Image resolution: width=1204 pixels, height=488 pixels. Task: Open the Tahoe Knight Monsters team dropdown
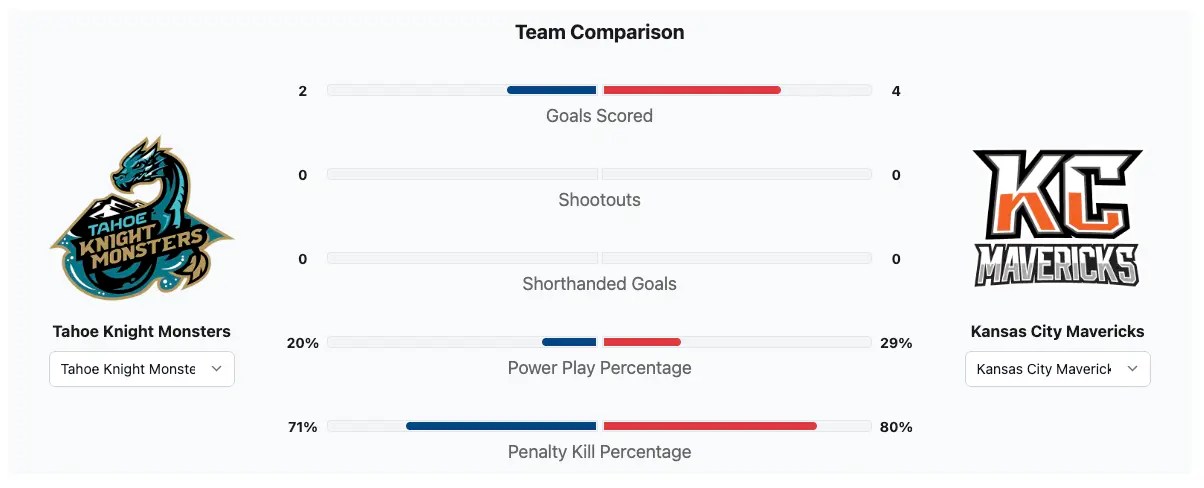(x=142, y=369)
